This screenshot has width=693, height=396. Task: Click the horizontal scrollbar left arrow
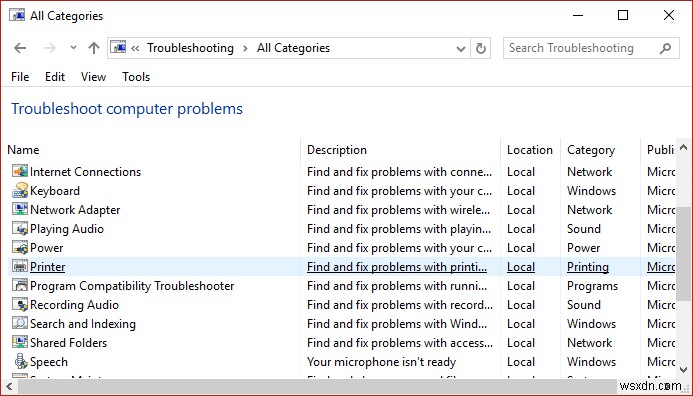click(x=9, y=387)
